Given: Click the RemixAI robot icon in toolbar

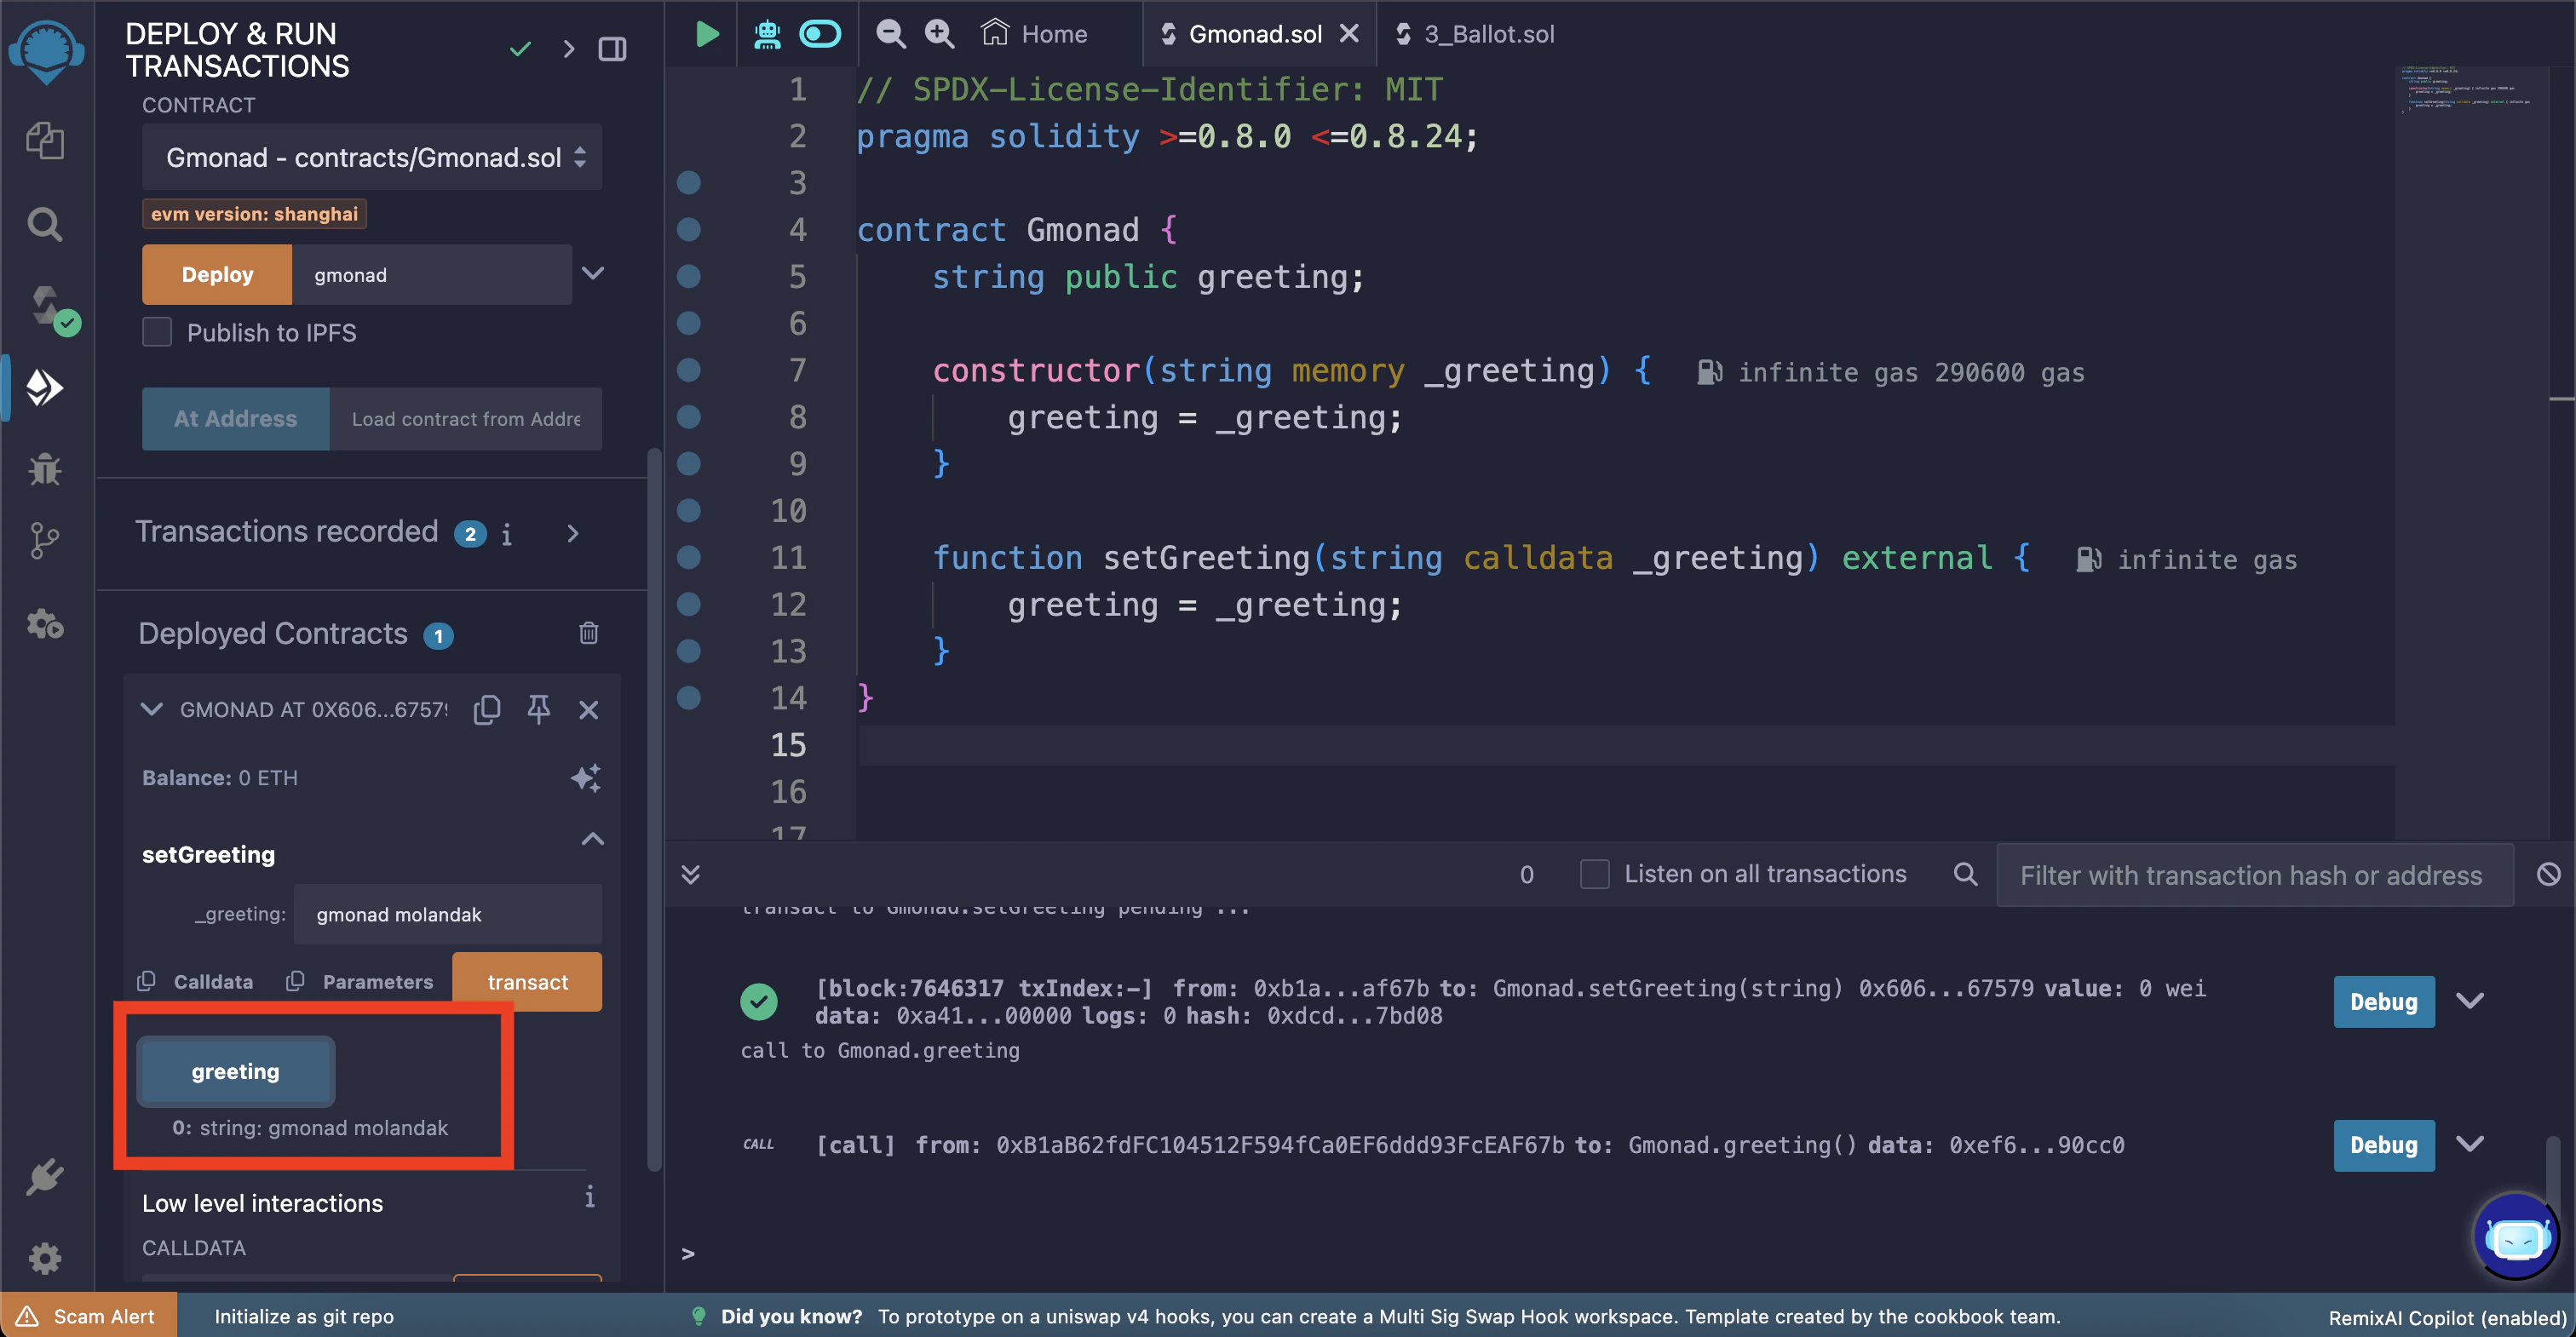Looking at the screenshot, I should tap(767, 34).
